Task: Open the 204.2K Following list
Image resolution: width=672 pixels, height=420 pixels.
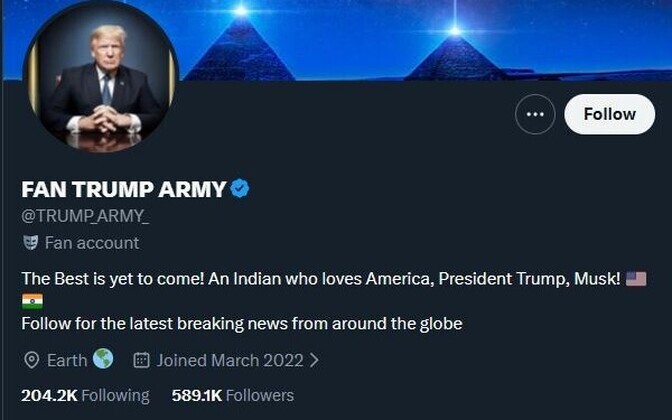Action: point(85,395)
